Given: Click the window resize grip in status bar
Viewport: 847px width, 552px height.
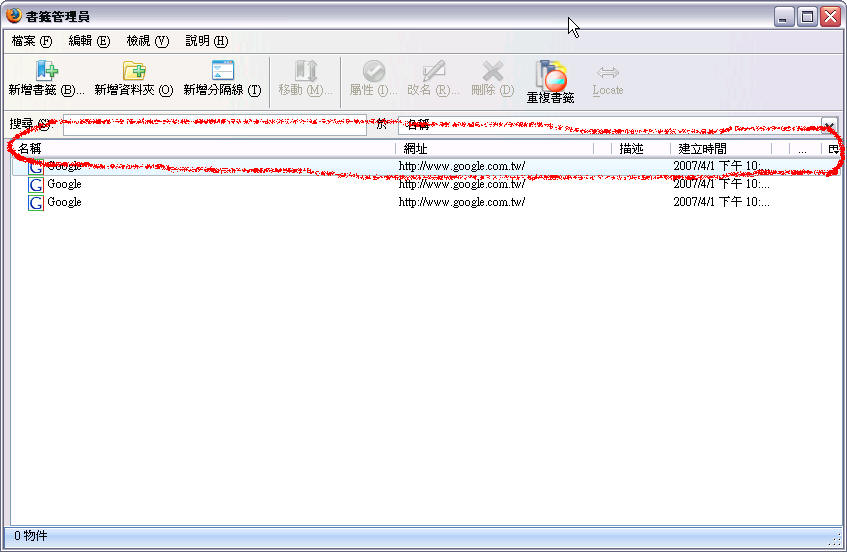Looking at the screenshot, I should (x=836, y=539).
